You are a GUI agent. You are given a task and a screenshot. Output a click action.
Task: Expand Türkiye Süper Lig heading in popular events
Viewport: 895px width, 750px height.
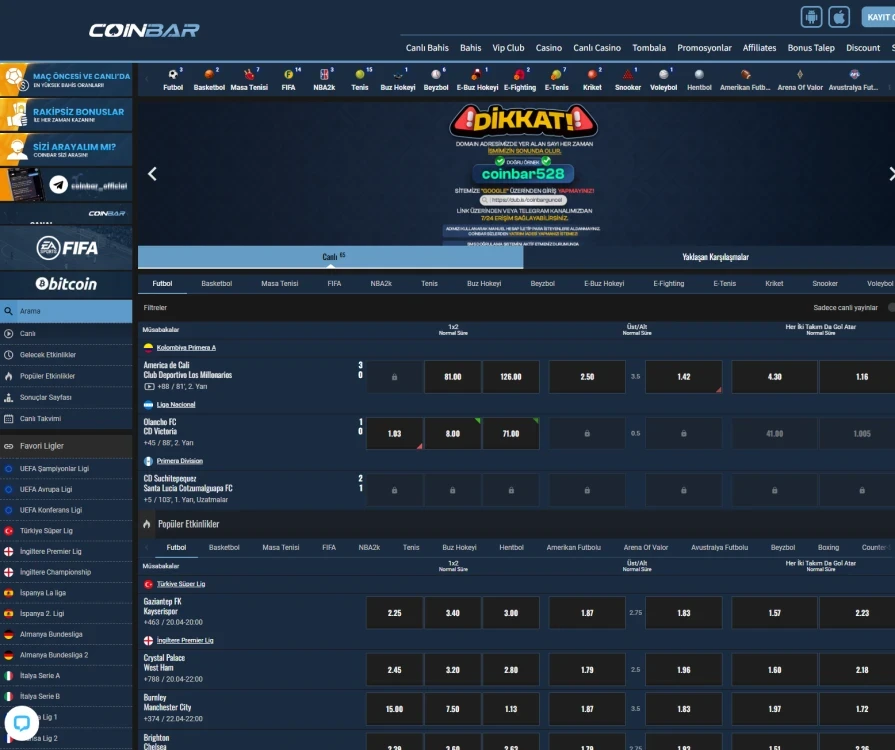click(x=181, y=584)
